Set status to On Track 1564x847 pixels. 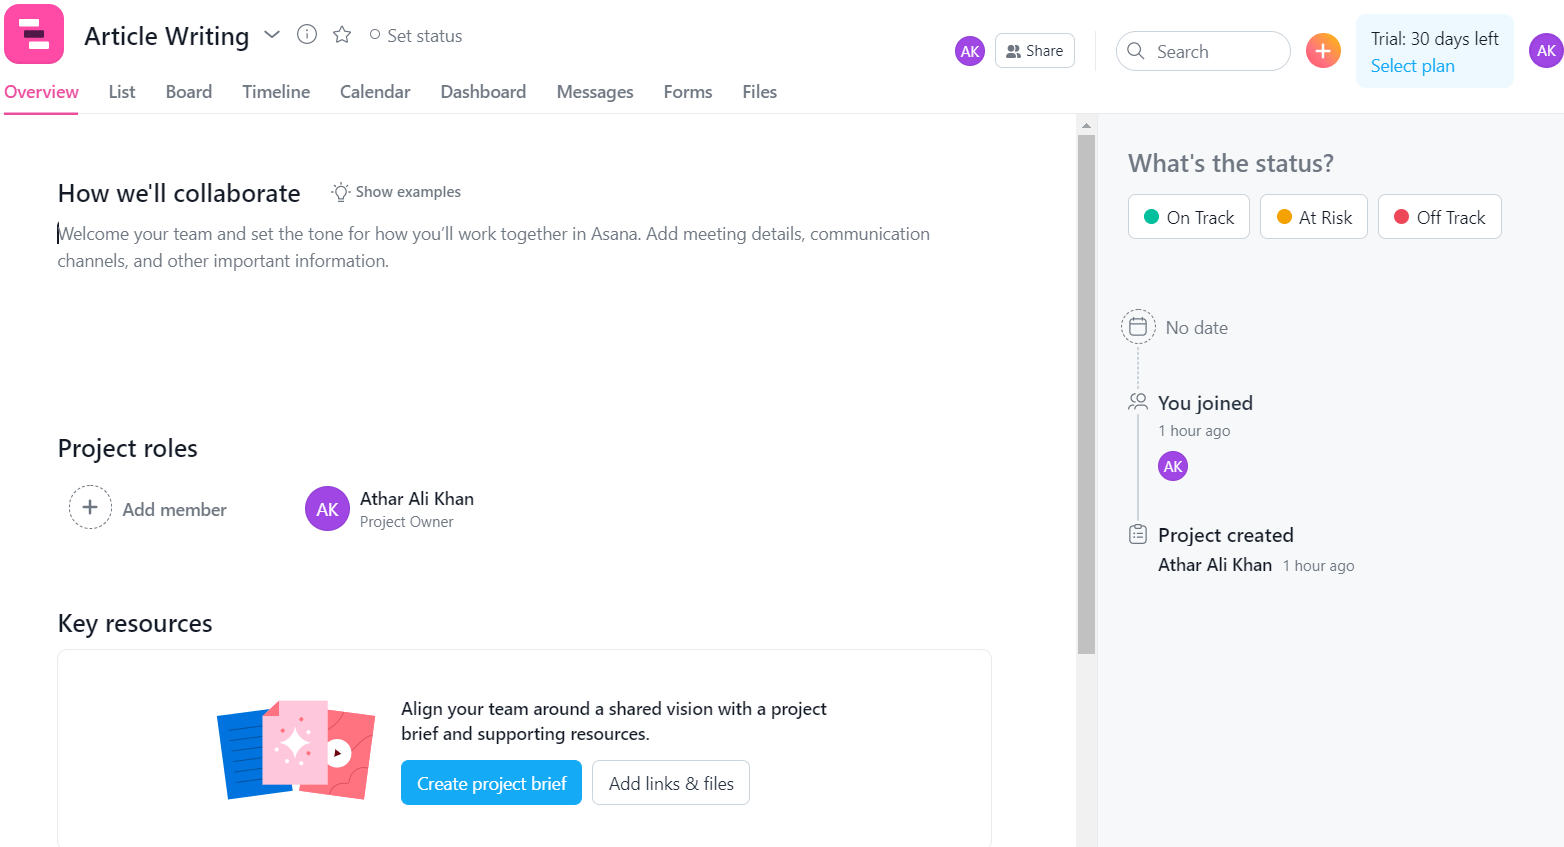(1189, 217)
